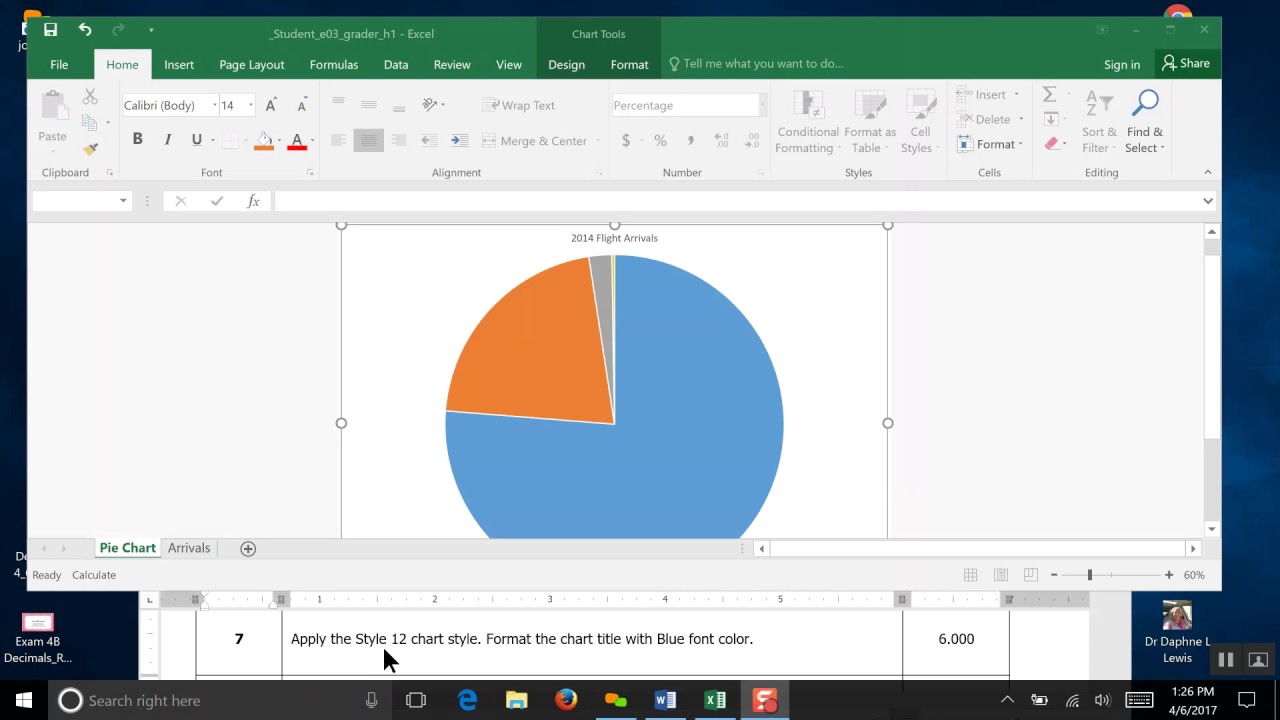The image size is (1280, 720).
Task: Increase font size with the large A icon
Action: click(x=271, y=105)
